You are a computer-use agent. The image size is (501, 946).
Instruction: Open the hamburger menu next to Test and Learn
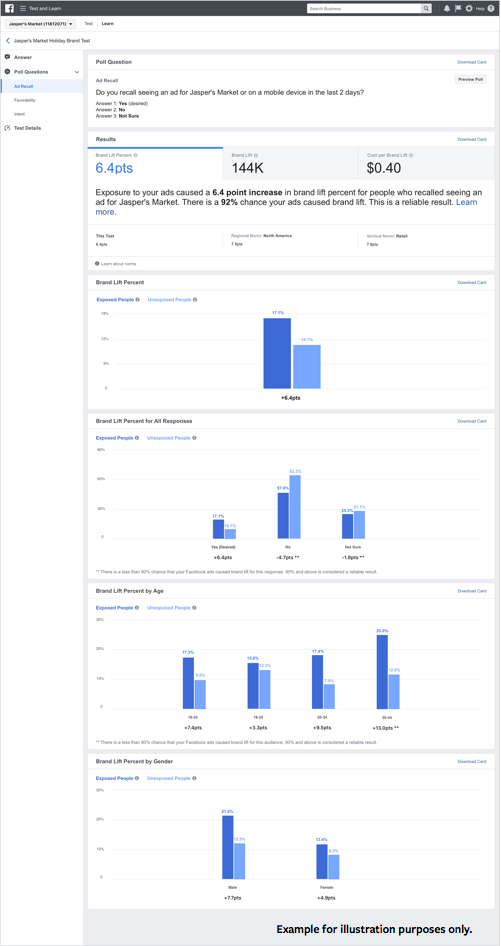23,8
